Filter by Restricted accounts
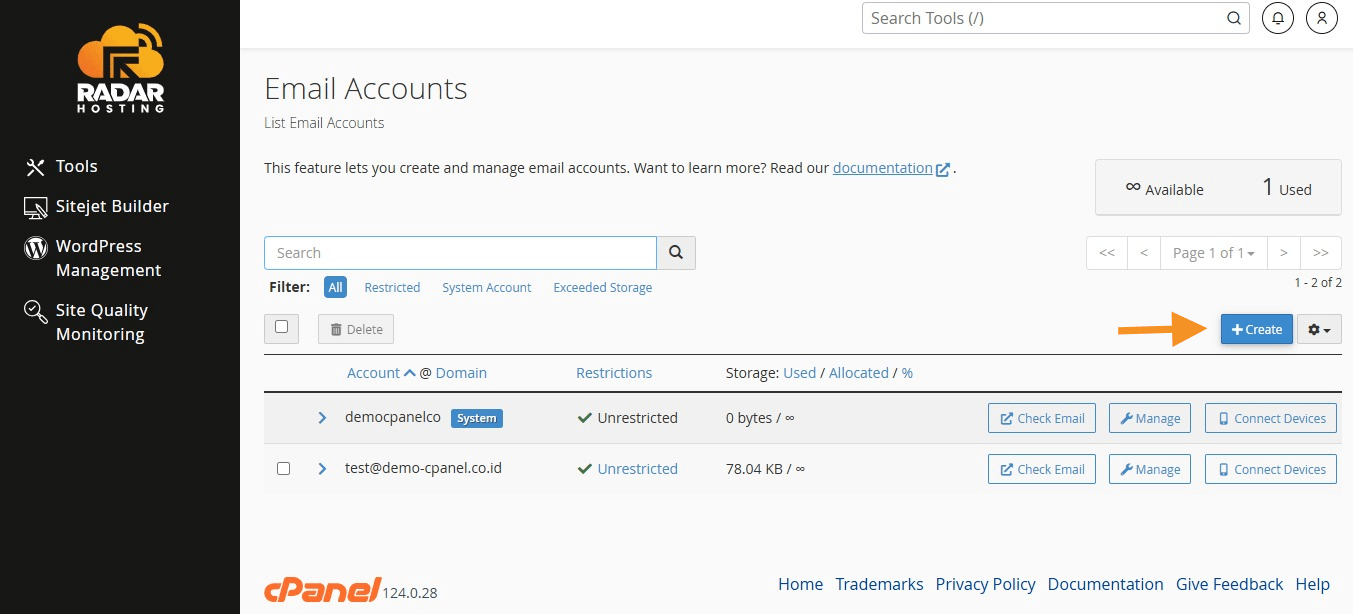1353x614 pixels. (x=392, y=288)
